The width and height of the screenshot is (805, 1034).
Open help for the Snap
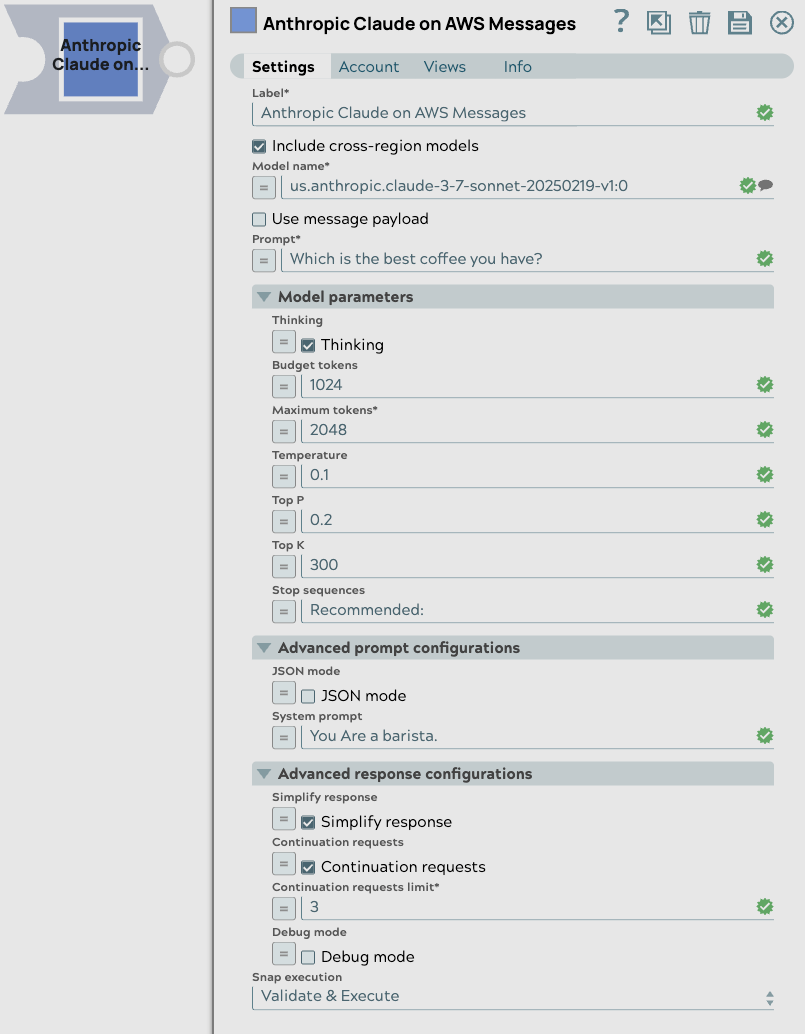620,22
